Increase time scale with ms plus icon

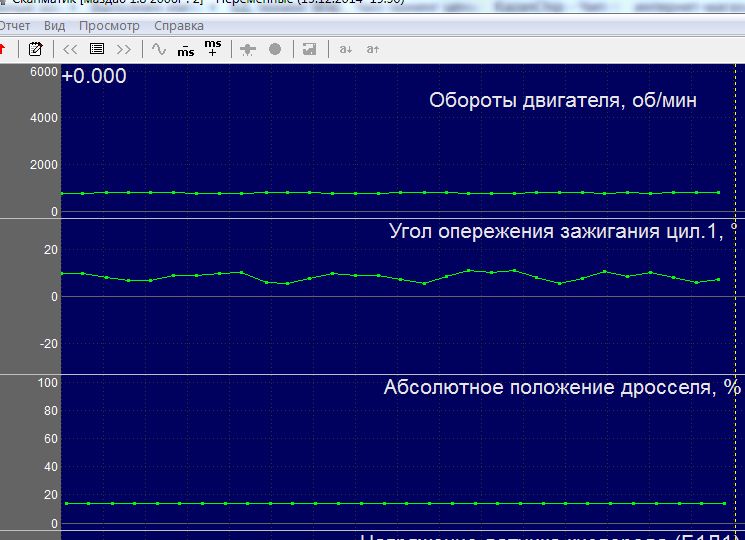pyautogui.click(x=212, y=47)
